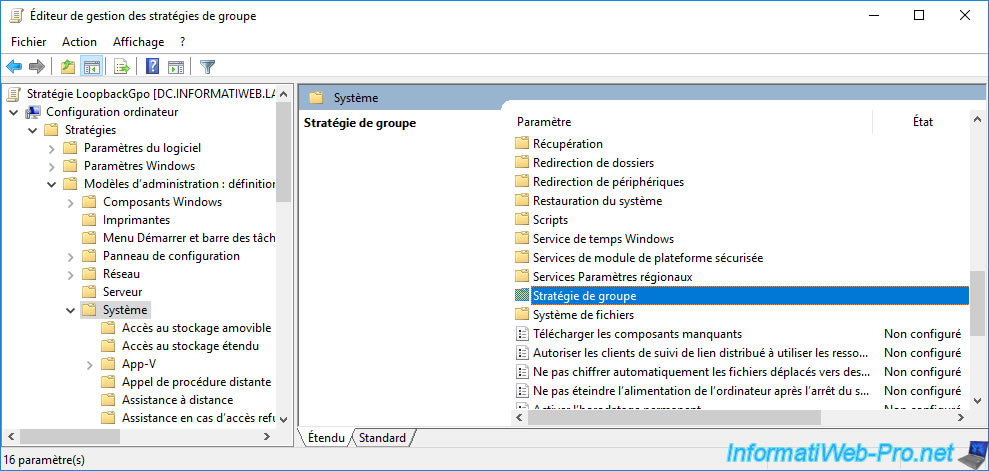Click the gray Forward arrow in toolbar
The image size is (989, 471).
pos(37,67)
